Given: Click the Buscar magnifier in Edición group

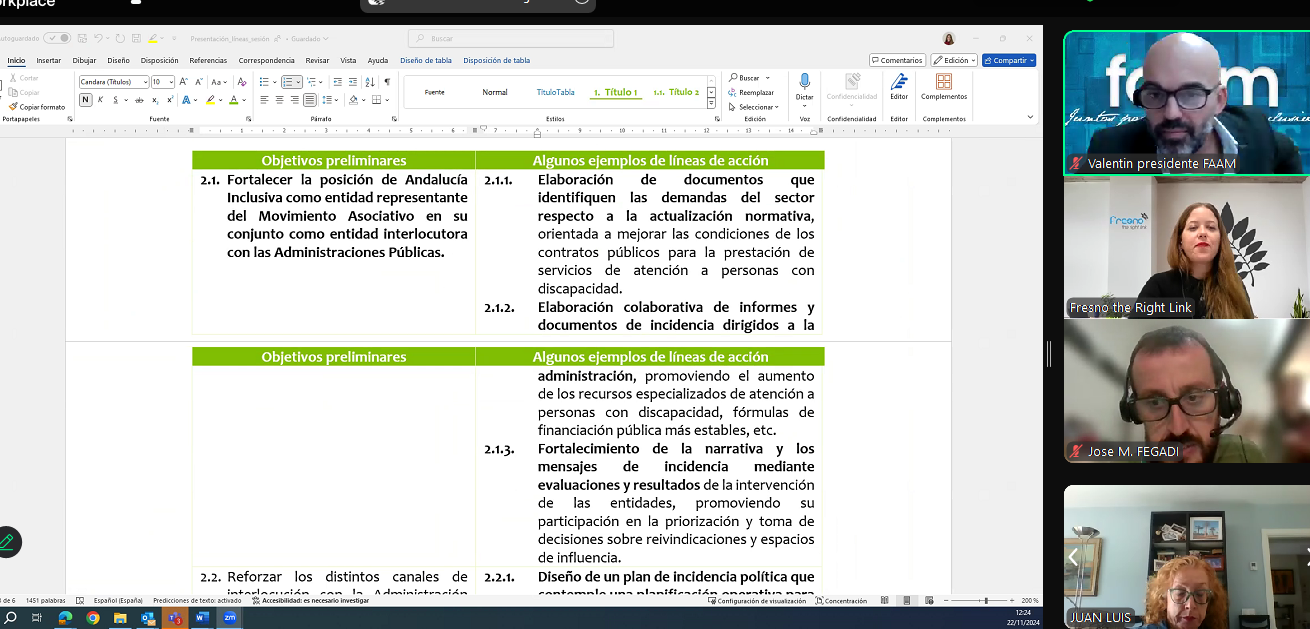Looking at the screenshot, I should click(733, 77).
